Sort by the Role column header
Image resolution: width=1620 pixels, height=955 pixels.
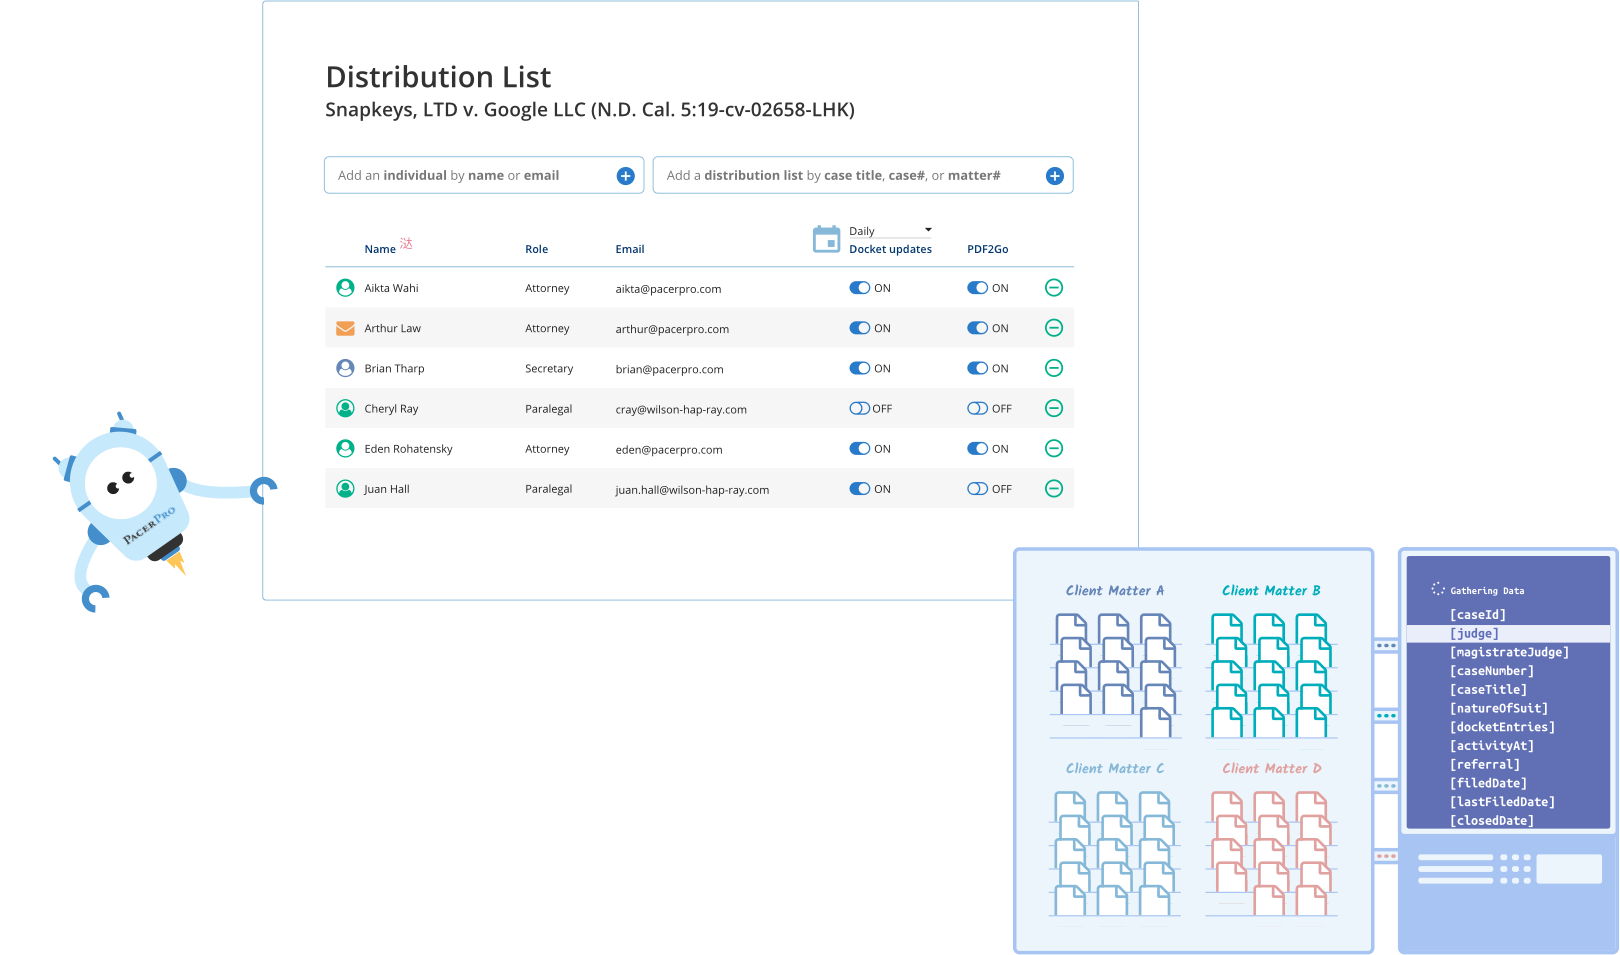[537, 249]
